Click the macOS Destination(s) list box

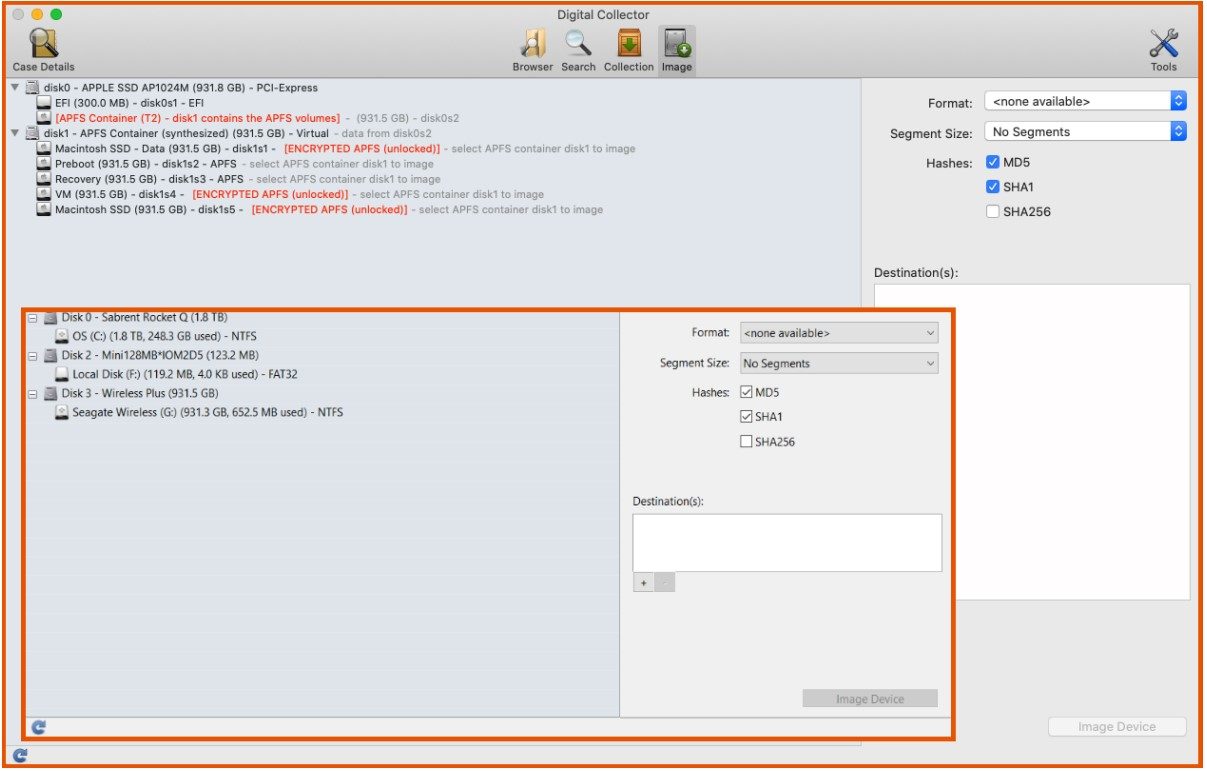click(x=1032, y=442)
